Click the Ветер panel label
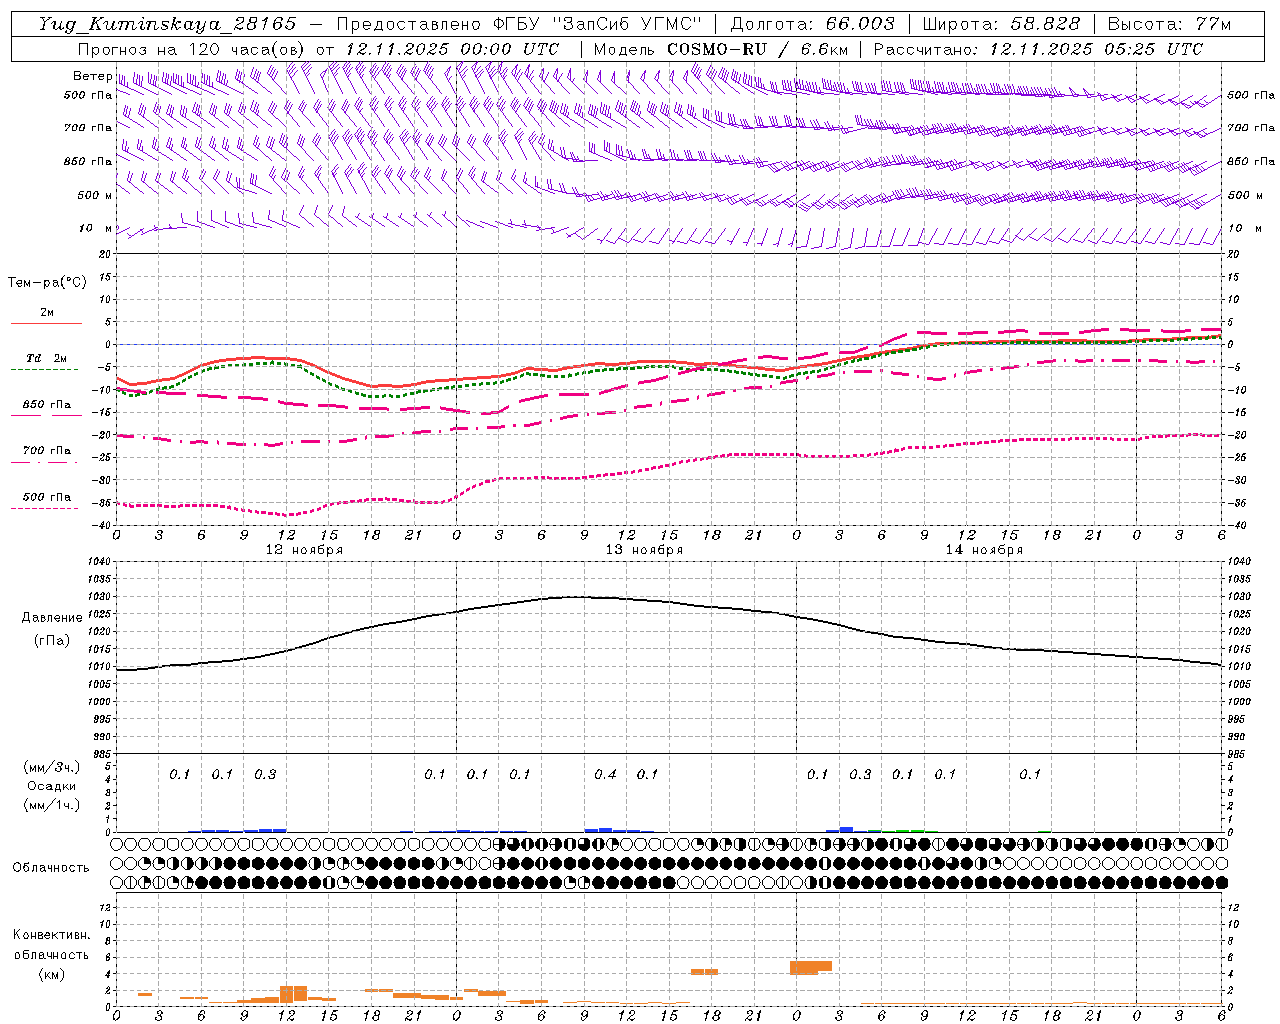This screenshot has height=1024, width=1280. (x=92, y=76)
